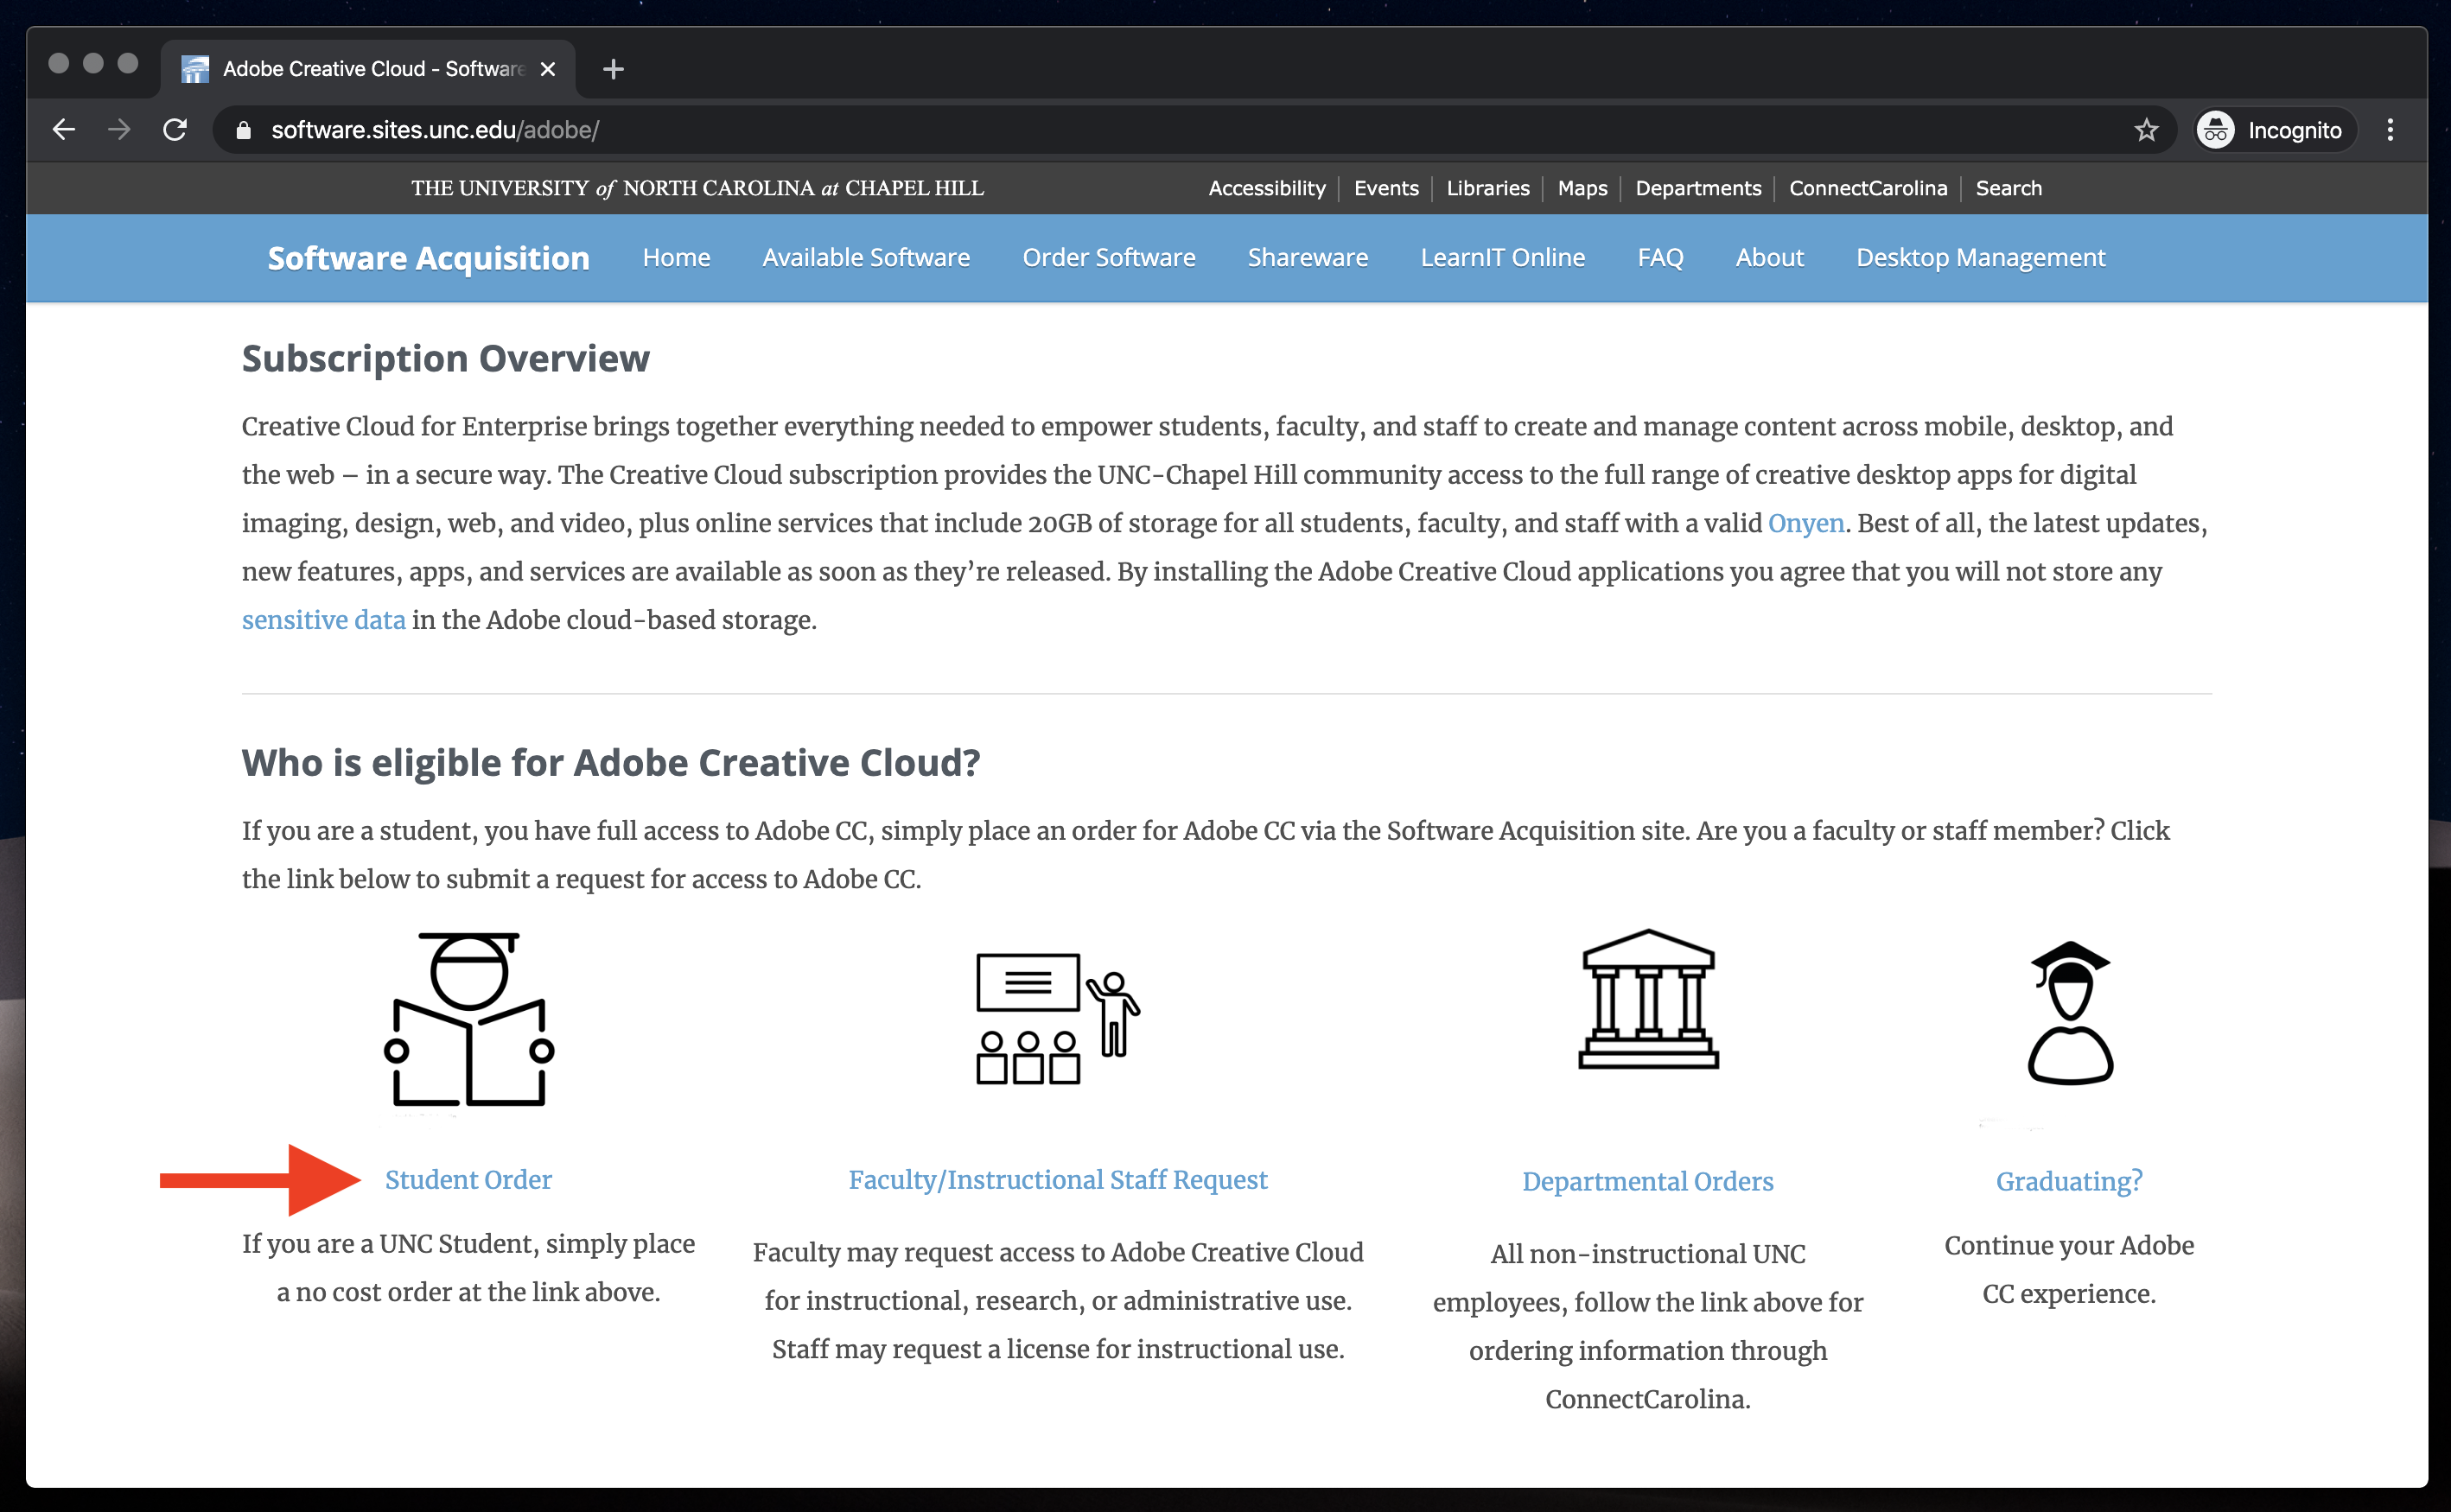Open the Available Software menu item
This screenshot has height=1512, width=2451.
click(865, 258)
